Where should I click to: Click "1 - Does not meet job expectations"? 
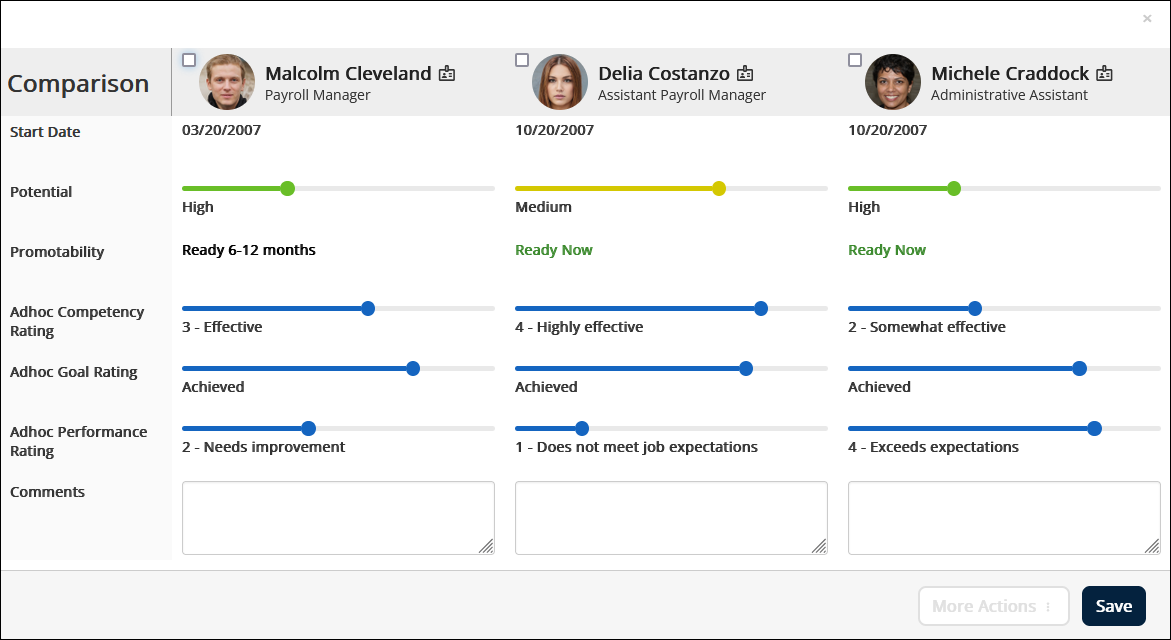[636, 447]
